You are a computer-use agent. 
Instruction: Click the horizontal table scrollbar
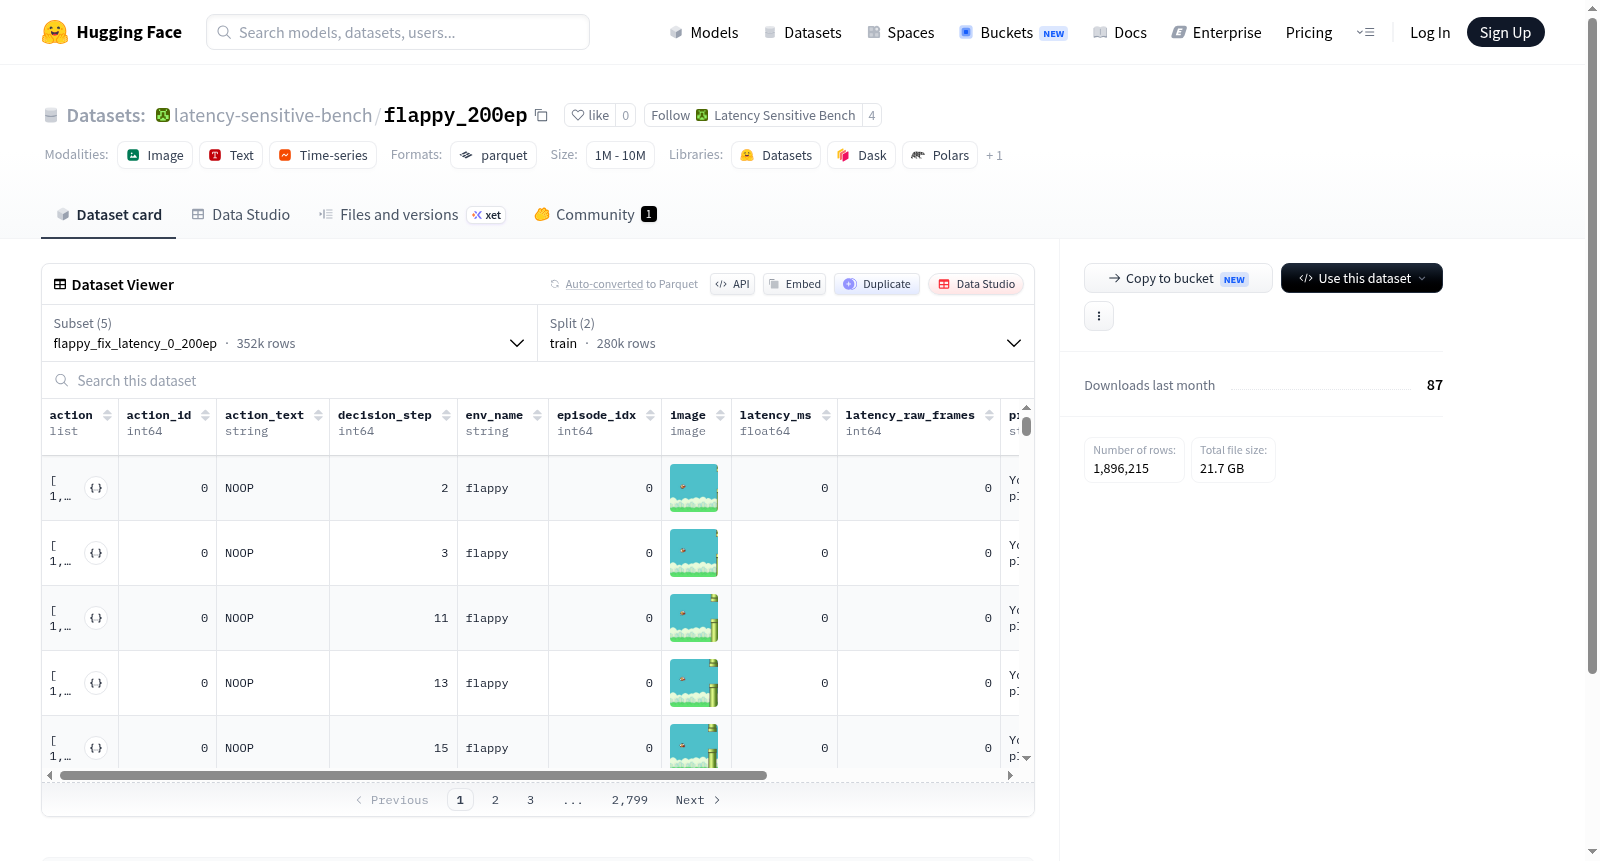point(413,775)
